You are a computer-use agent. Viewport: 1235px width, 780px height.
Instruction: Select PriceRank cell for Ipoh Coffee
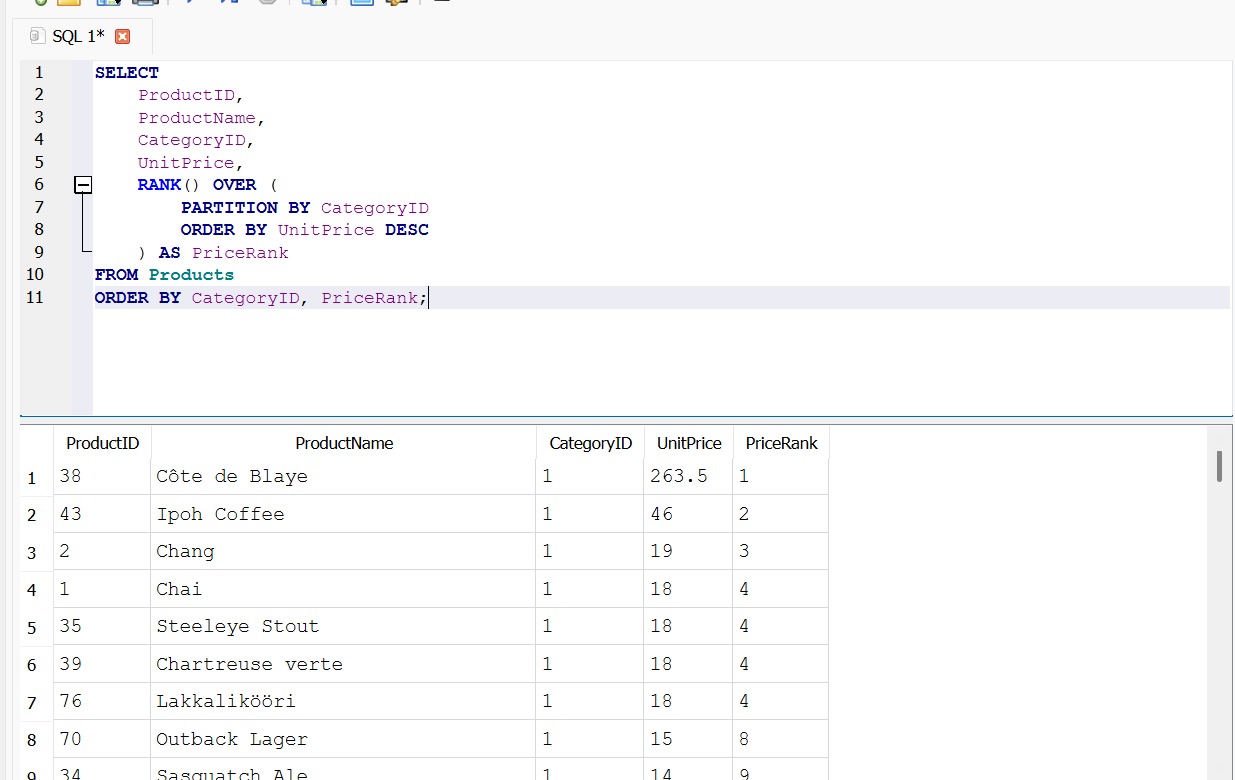(781, 514)
